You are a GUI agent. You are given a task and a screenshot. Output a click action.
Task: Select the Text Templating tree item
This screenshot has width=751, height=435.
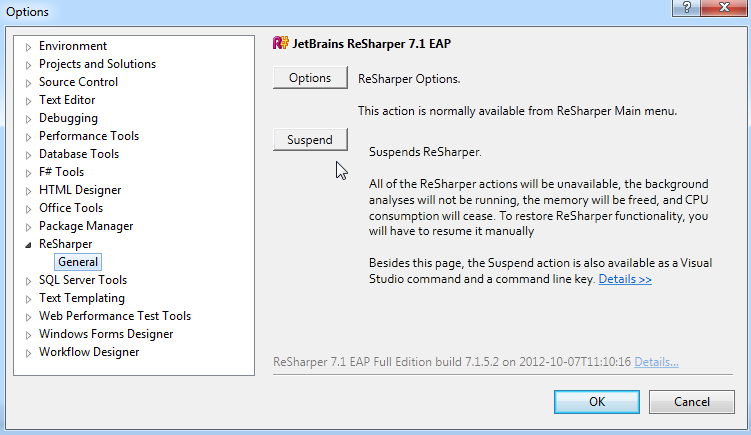coord(81,298)
